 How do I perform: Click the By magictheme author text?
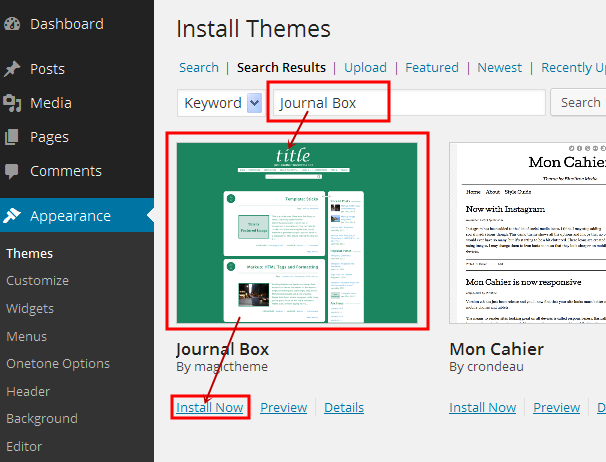click(x=222, y=367)
